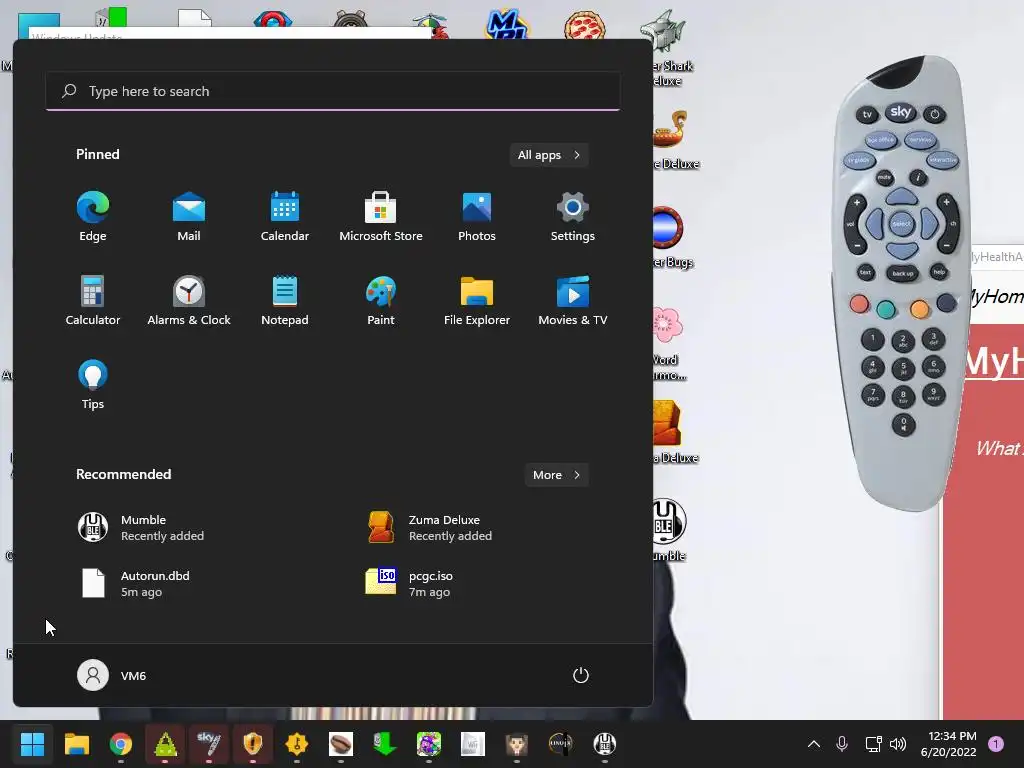Open the orange shield warning taskbar app
The image size is (1024, 768).
253,744
